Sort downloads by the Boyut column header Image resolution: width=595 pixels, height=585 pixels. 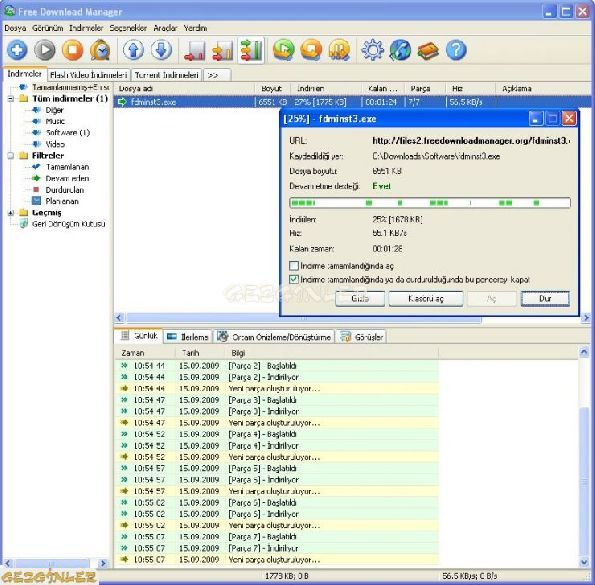(x=272, y=88)
